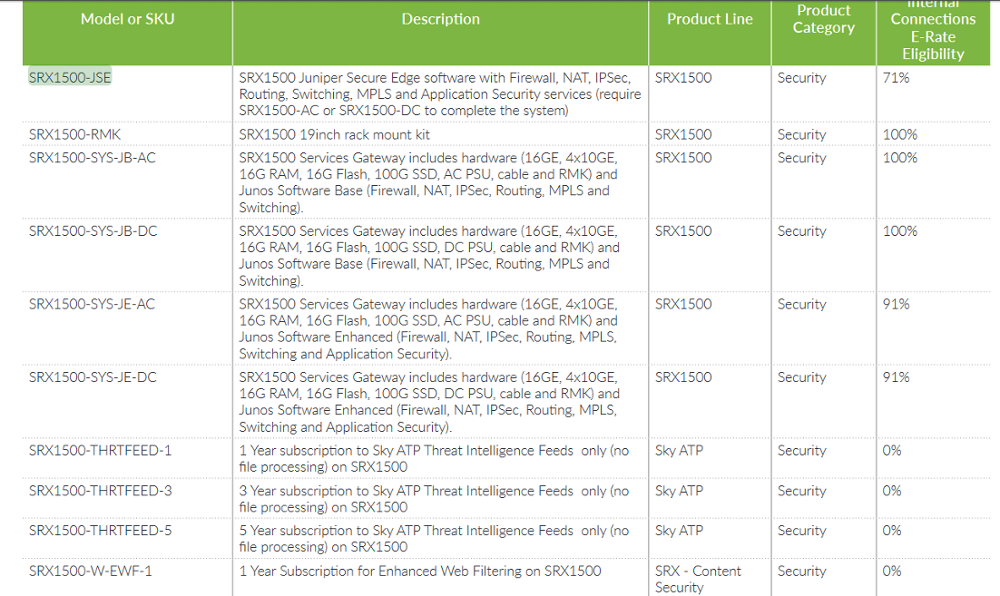Select the SRX1500-SYS-JE-DC SKU
The height and width of the screenshot is (596, 1000).
(92, 377)
